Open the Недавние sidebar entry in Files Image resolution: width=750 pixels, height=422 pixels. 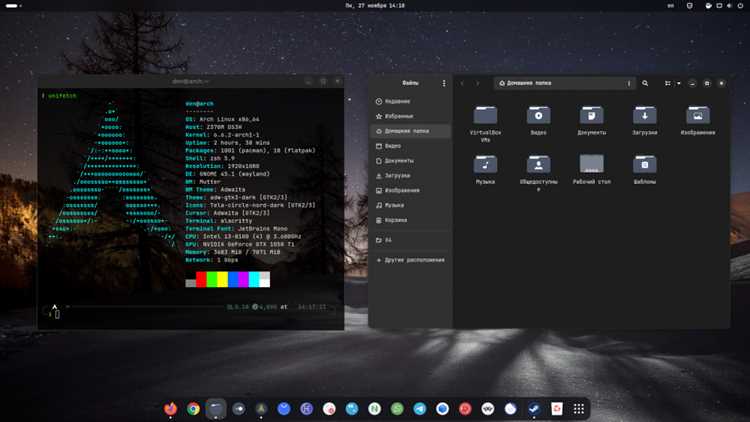click(410, 101)
